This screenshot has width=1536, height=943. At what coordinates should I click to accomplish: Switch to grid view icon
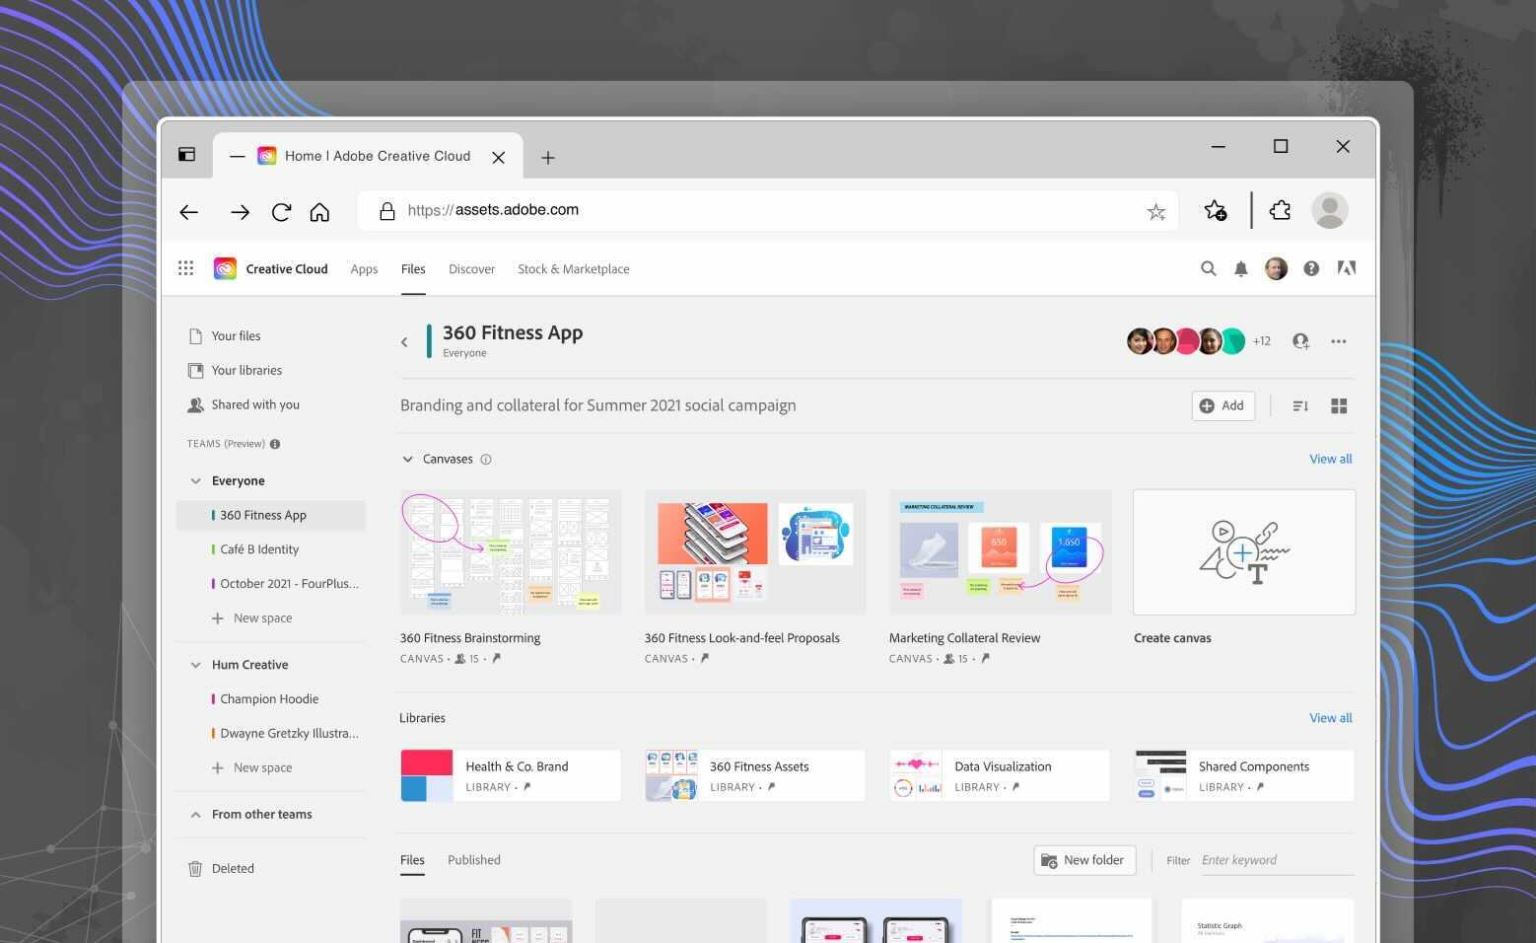click(1339, 406)
